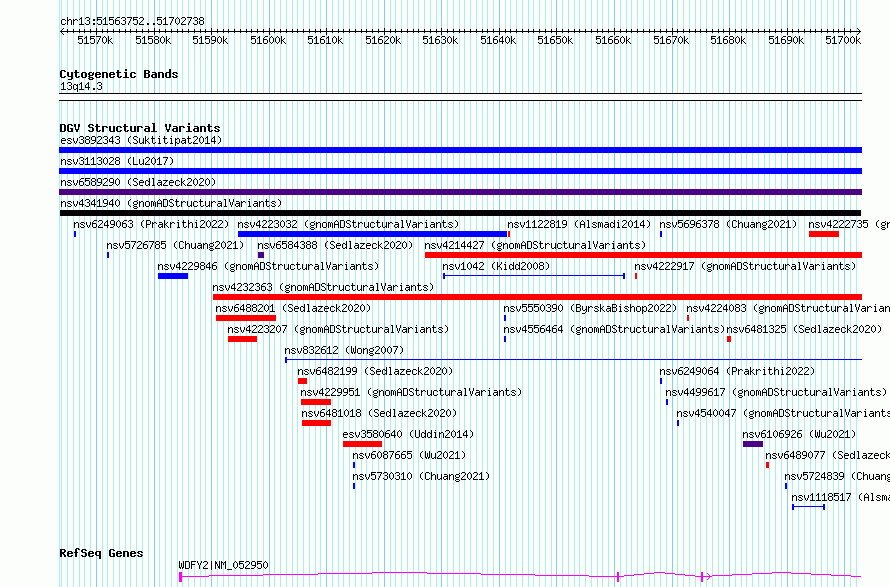Click the nsv5724839 variant label
Screen dimensions: 890x587
point(837,476)
